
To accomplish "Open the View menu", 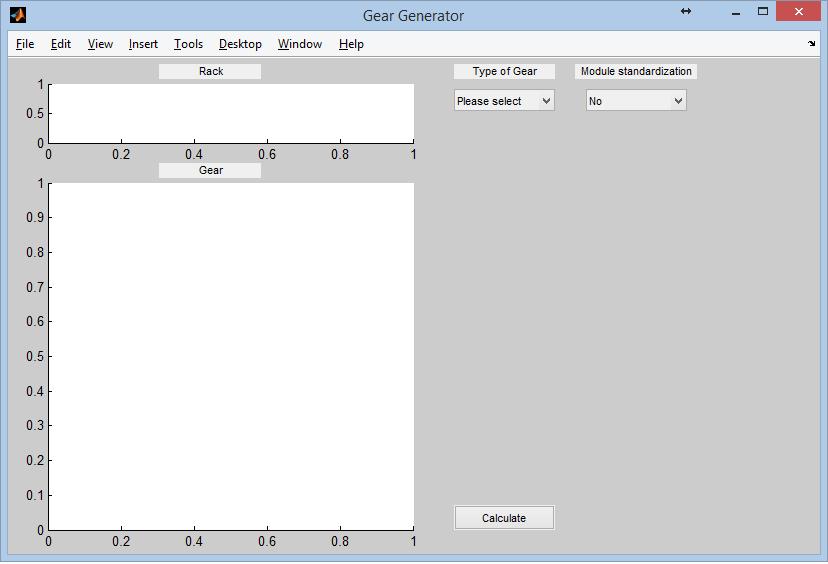I will (x=100, y=44).
